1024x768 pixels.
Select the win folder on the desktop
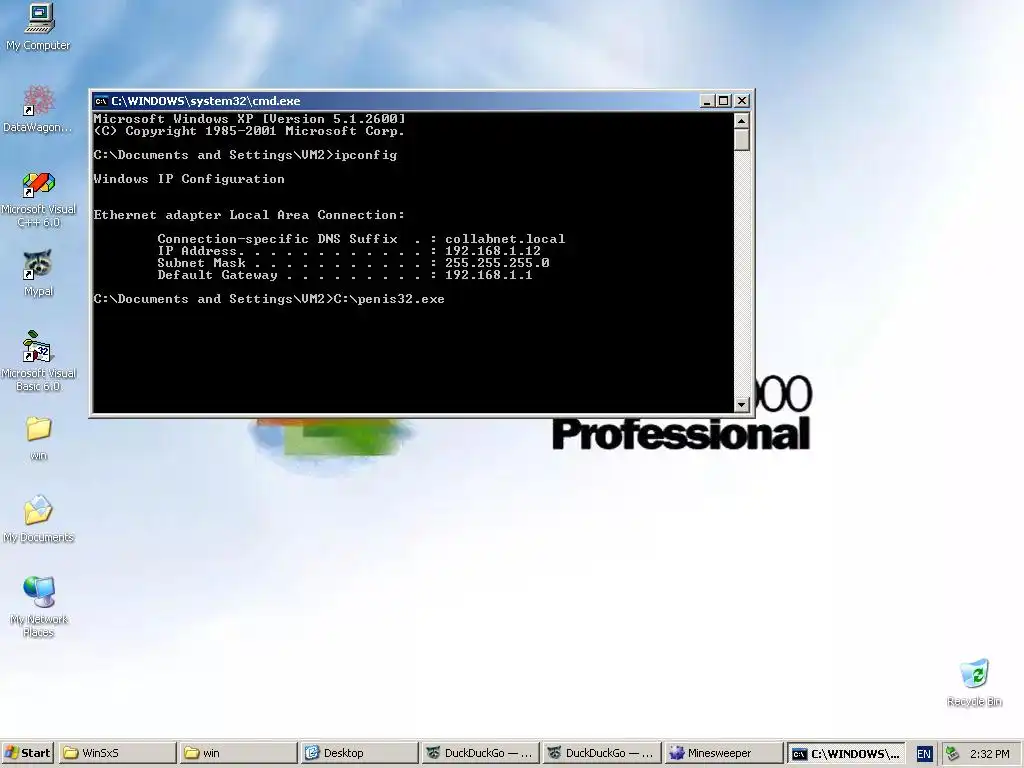click(39, 438)
